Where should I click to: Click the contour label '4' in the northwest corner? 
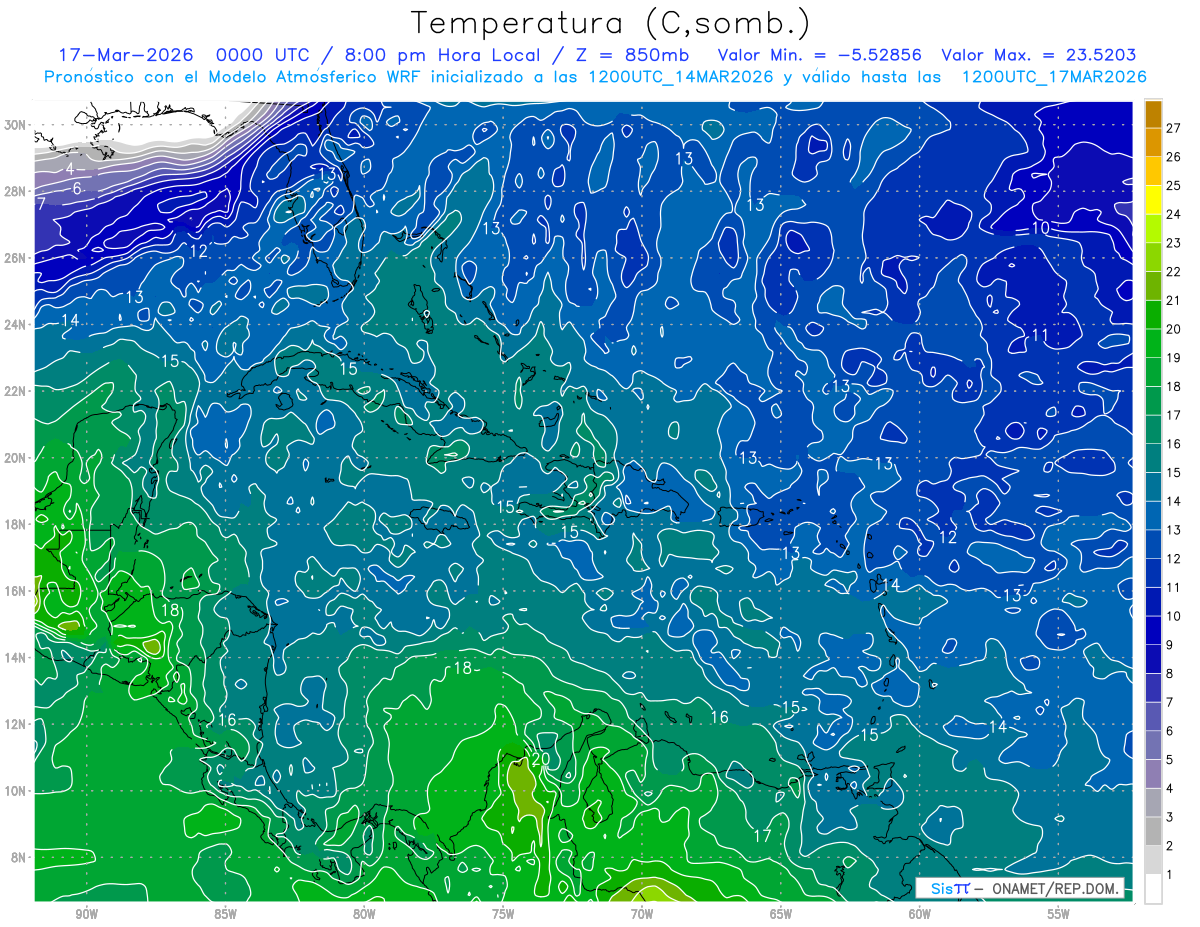pos(70,170)
